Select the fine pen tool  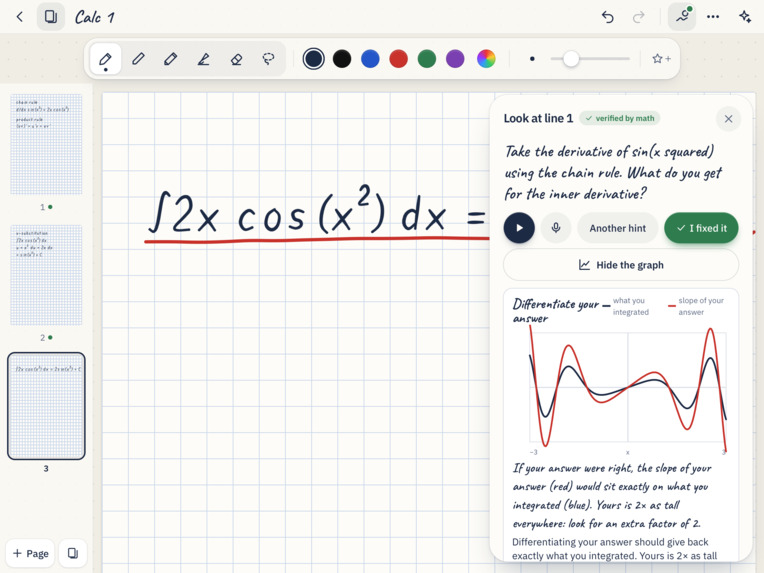[x=106, y=59]
